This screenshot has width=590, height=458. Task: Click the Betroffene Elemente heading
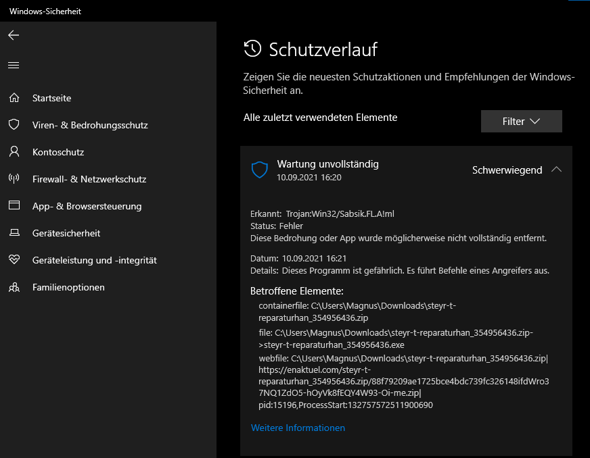[x=297, y=291]
